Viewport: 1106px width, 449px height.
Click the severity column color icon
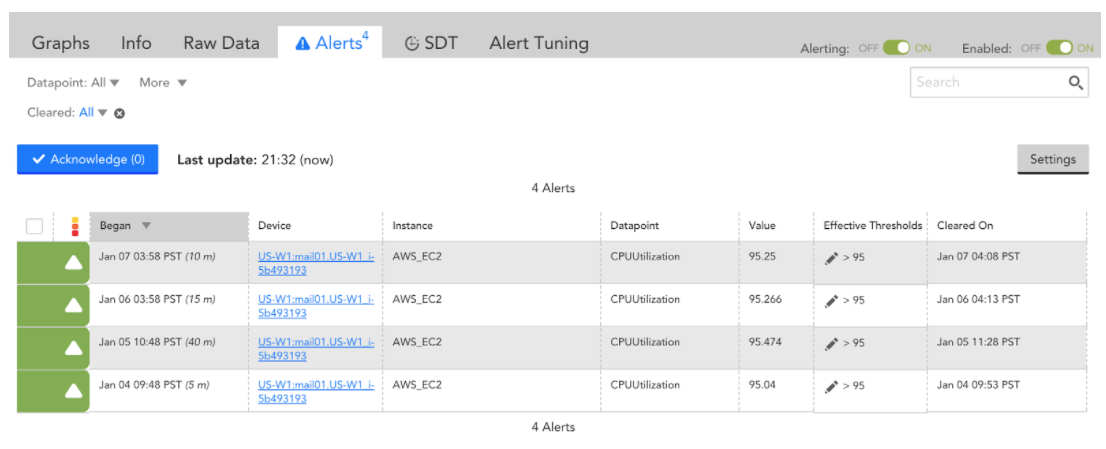(x=75, y=226)
